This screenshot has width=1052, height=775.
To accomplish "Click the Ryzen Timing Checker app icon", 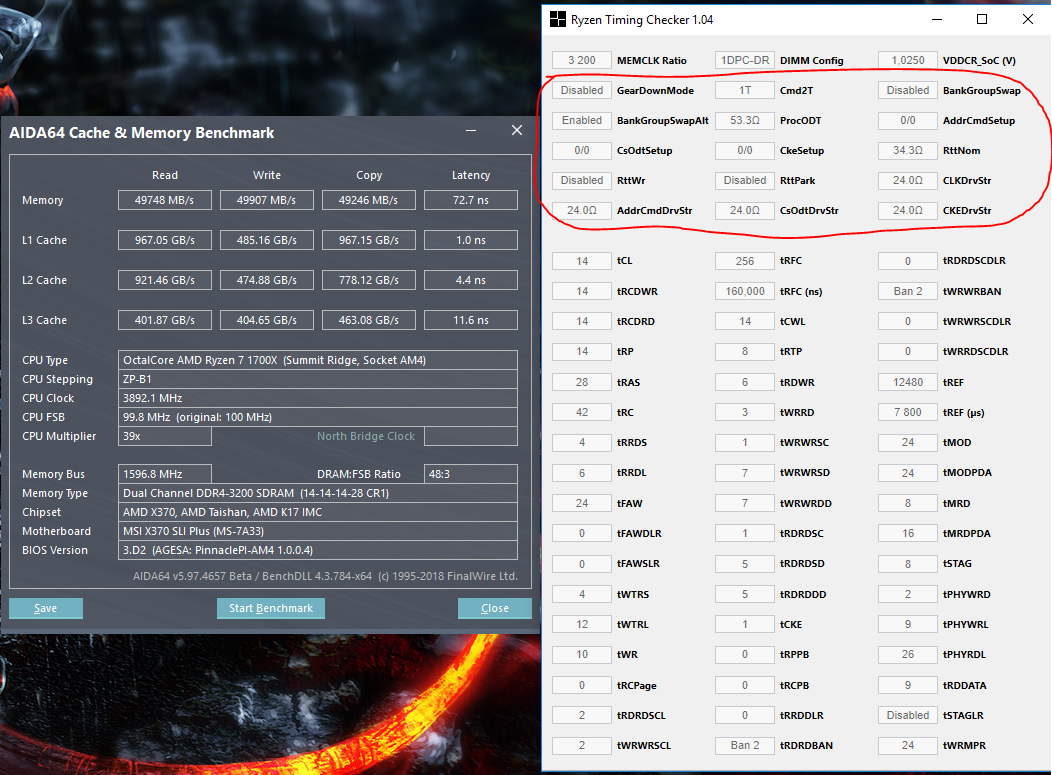I will click(x=558, y=19).
